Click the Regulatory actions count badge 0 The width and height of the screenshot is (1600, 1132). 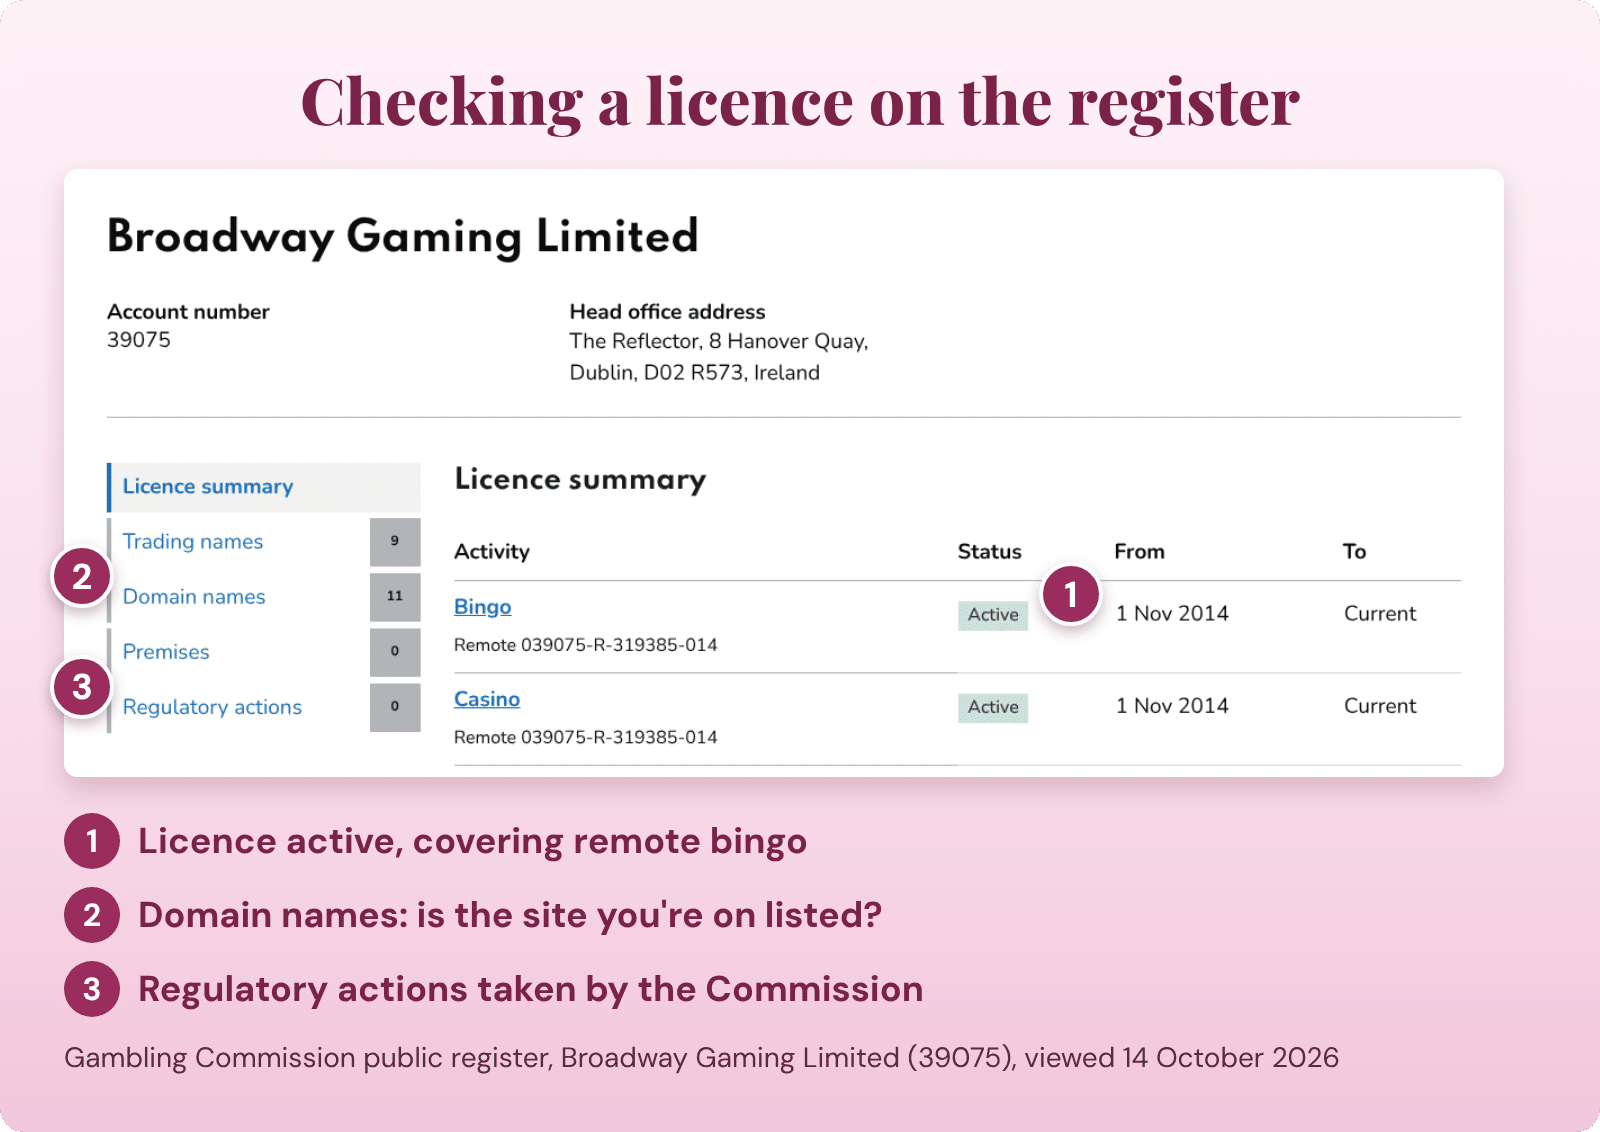tap(395, 707)
